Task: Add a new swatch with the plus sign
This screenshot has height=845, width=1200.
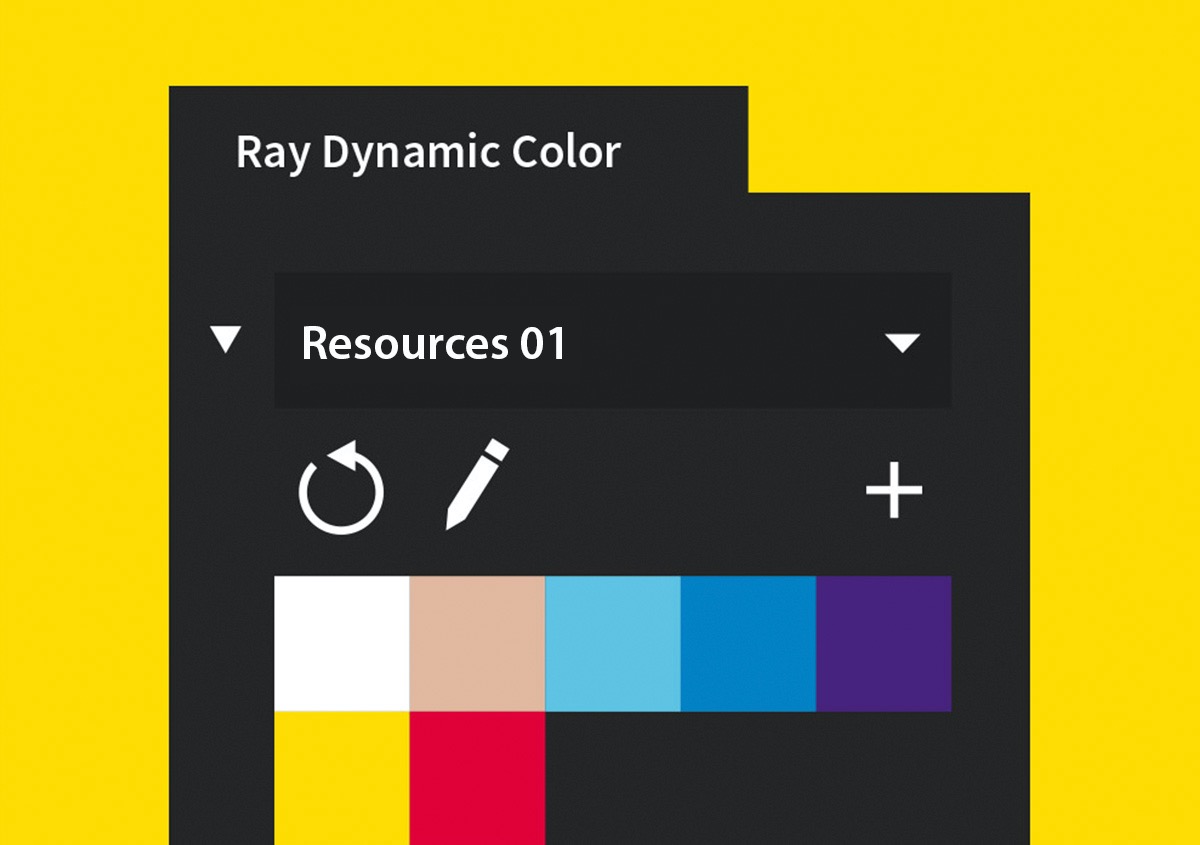Action: point(895,489)
